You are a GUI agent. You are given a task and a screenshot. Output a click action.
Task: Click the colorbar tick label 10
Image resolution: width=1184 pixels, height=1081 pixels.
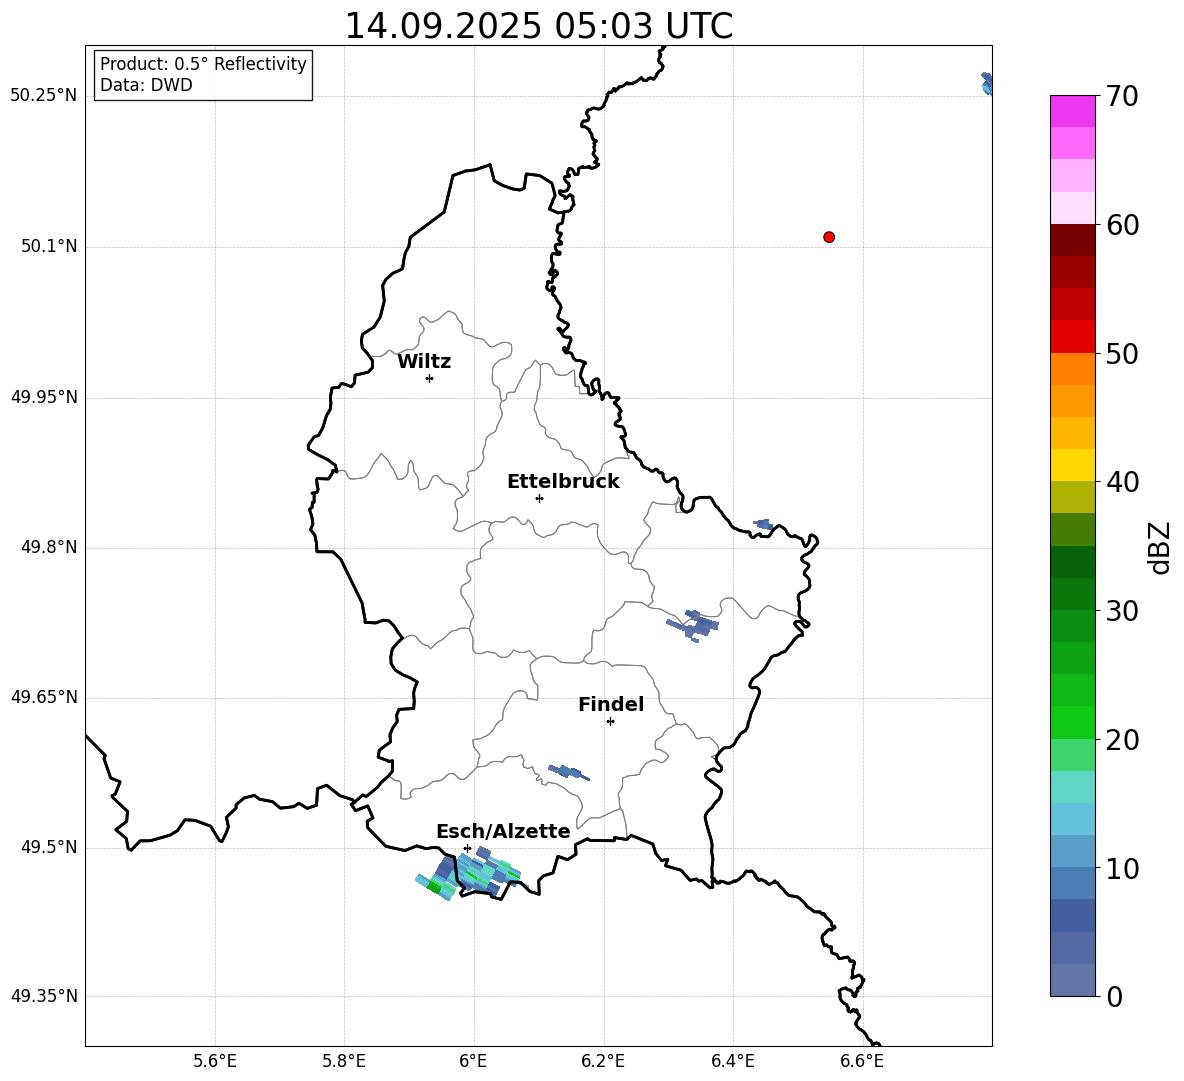[x=1122, y=868]
